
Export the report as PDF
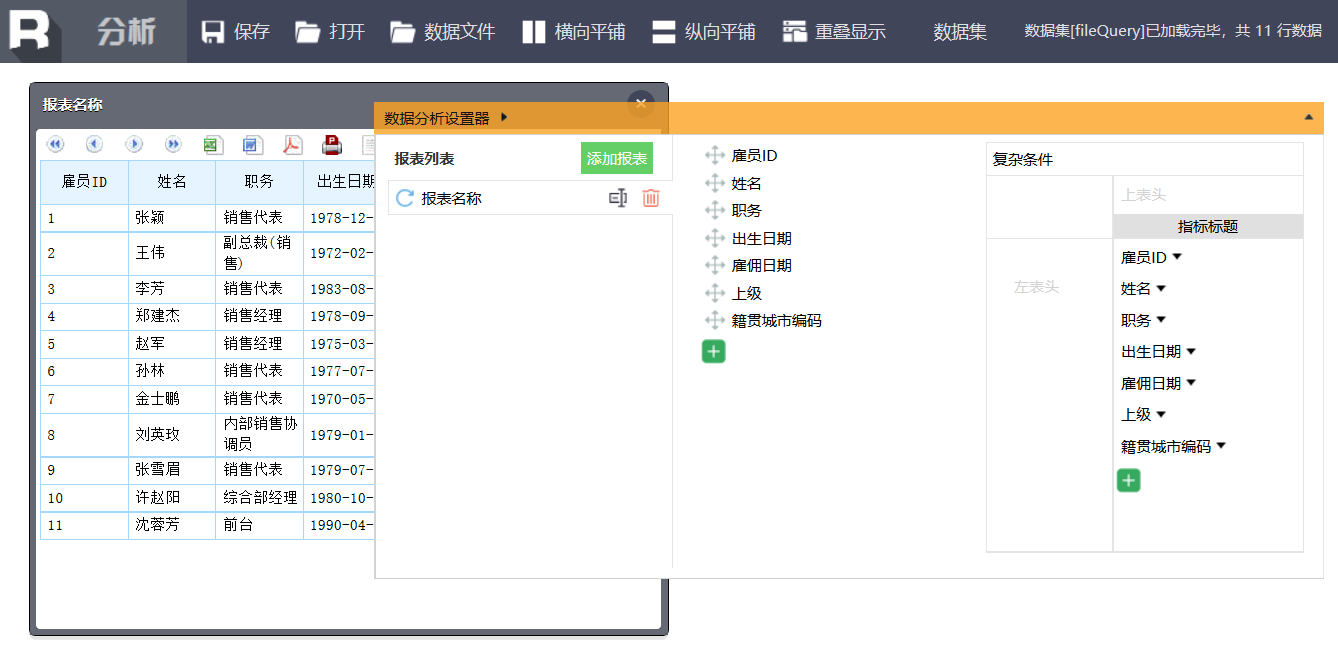click(x=292, y=145)
